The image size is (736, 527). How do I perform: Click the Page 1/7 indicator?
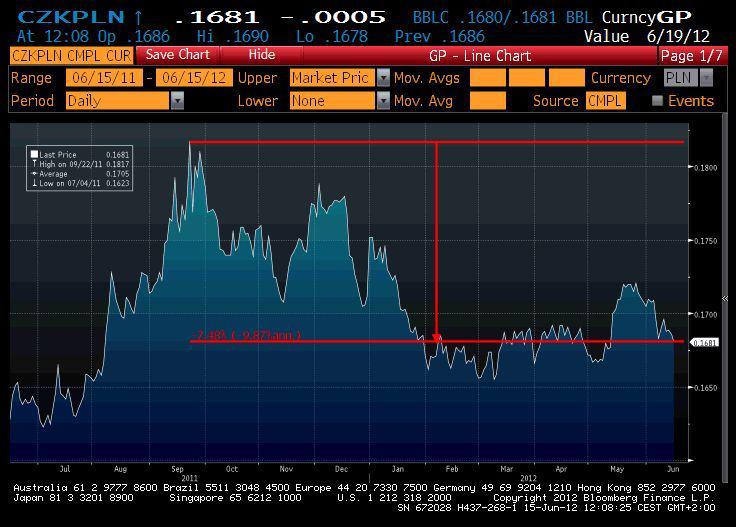point(691,55)
